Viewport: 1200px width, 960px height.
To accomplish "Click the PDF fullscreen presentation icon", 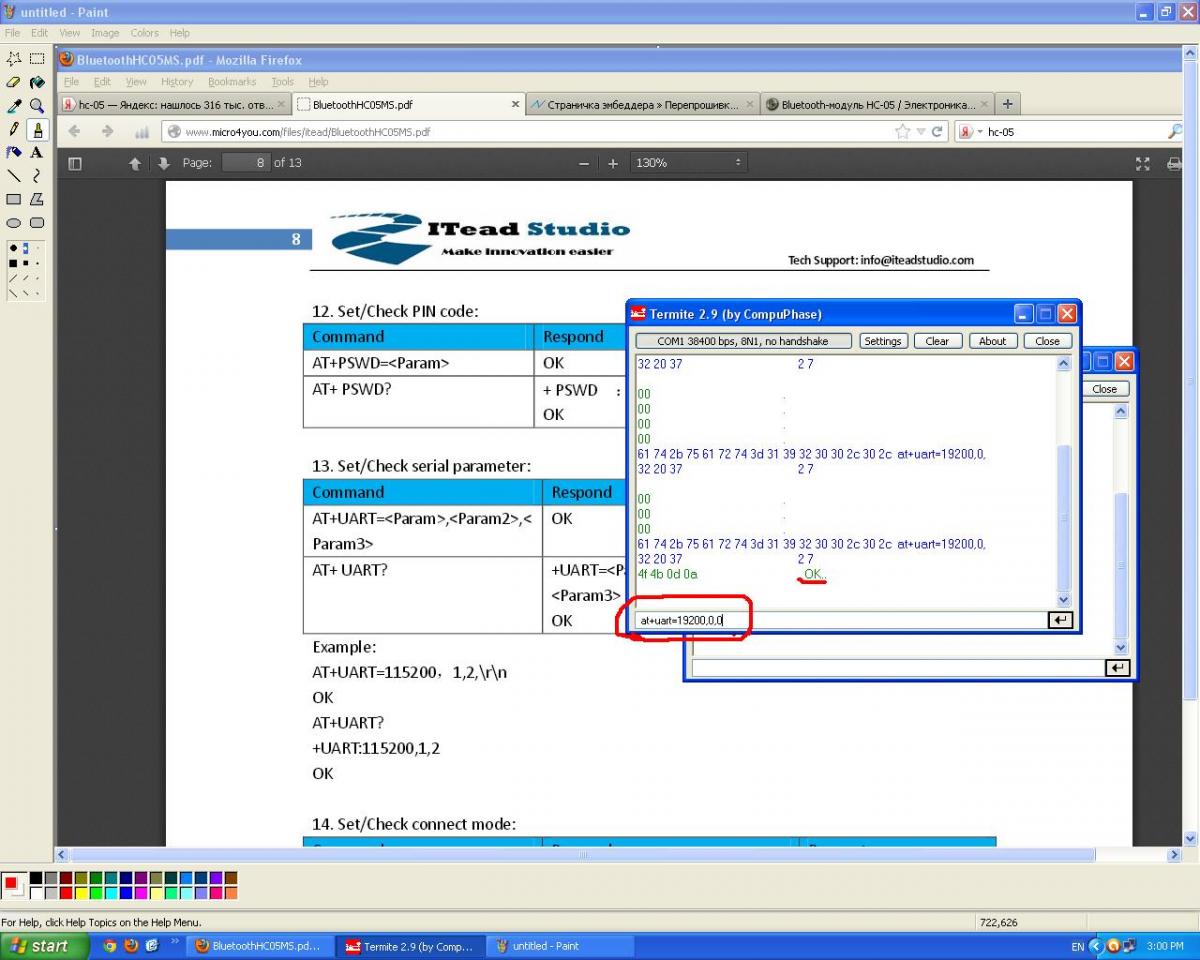I will 1143,163.
